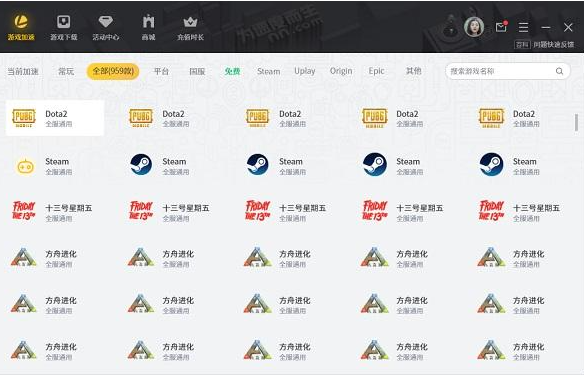Open the mail inbox with red notification
584x375 pixels.
coord(501,27)
